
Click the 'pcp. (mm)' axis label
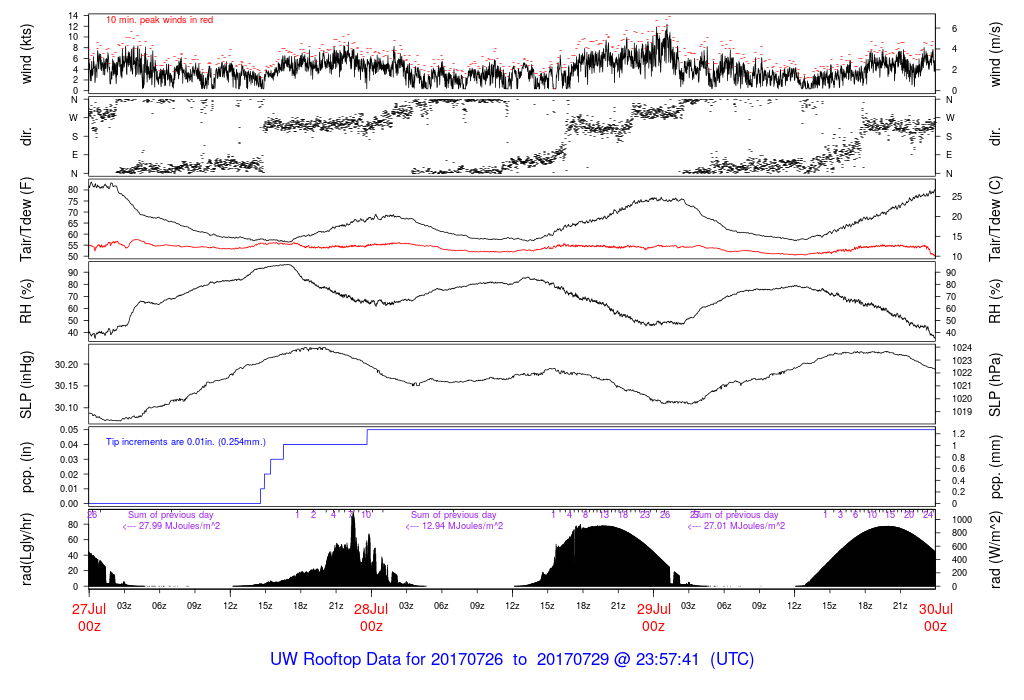(995, 467)
